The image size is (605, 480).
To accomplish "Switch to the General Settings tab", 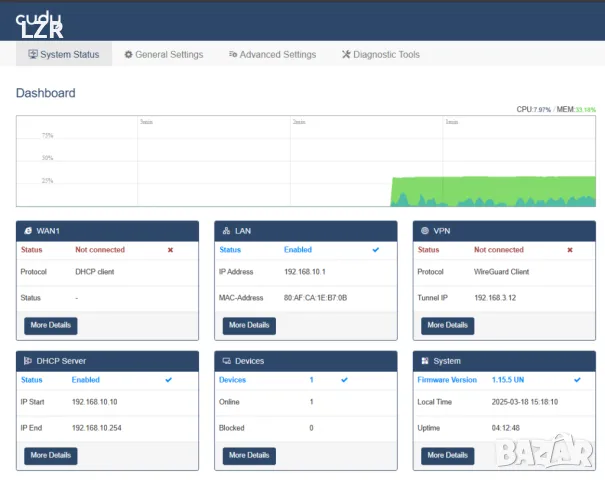I will [x=163, y=55].
